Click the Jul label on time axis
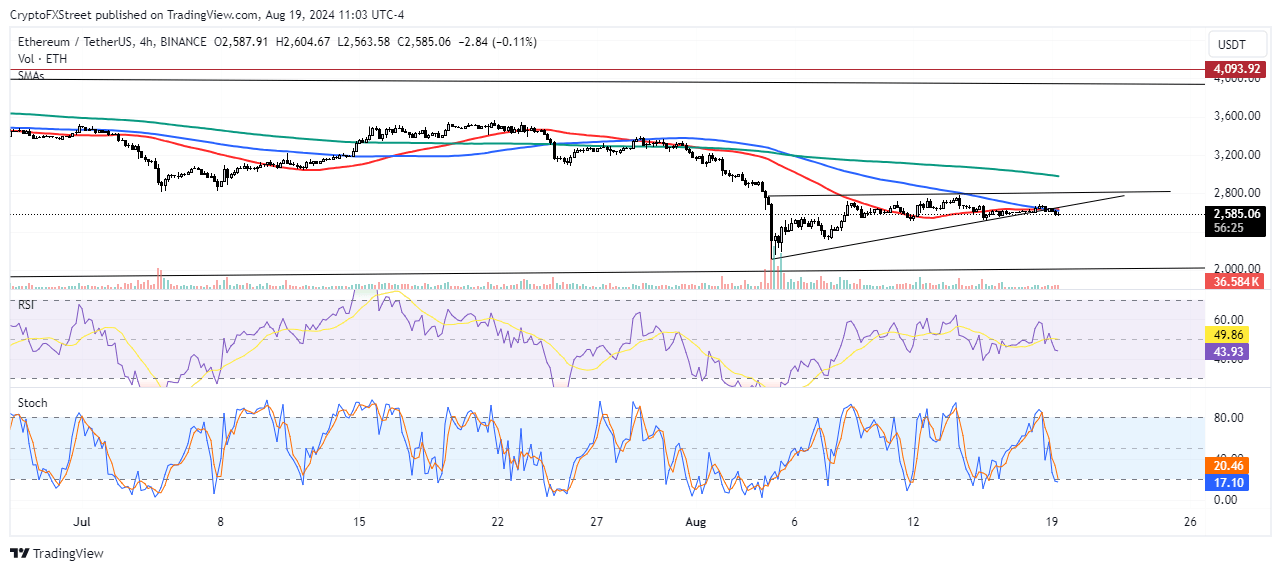 coord(82,521)
